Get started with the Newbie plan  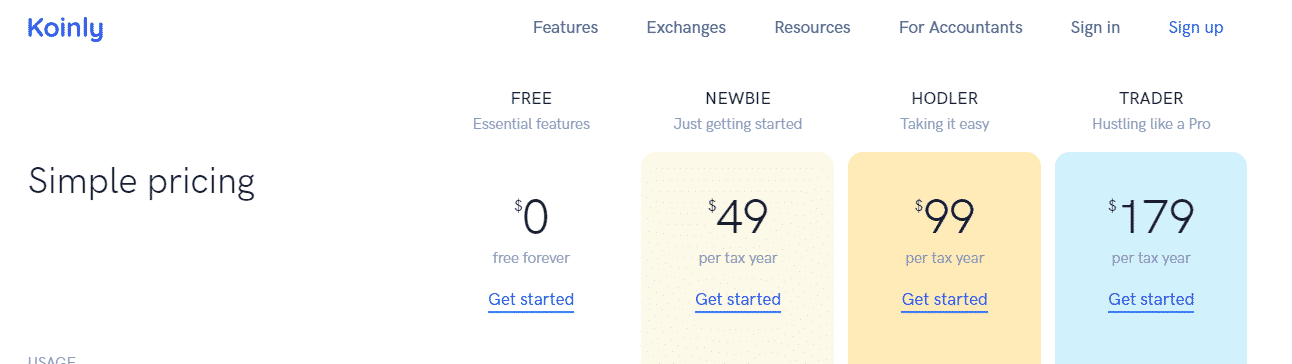tap(738, 299)
